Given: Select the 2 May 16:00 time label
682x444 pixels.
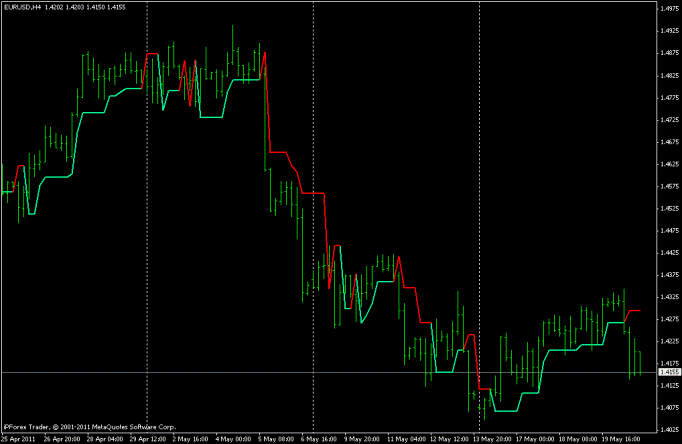Looking at the screenshot, I should (x=190, y=439).
